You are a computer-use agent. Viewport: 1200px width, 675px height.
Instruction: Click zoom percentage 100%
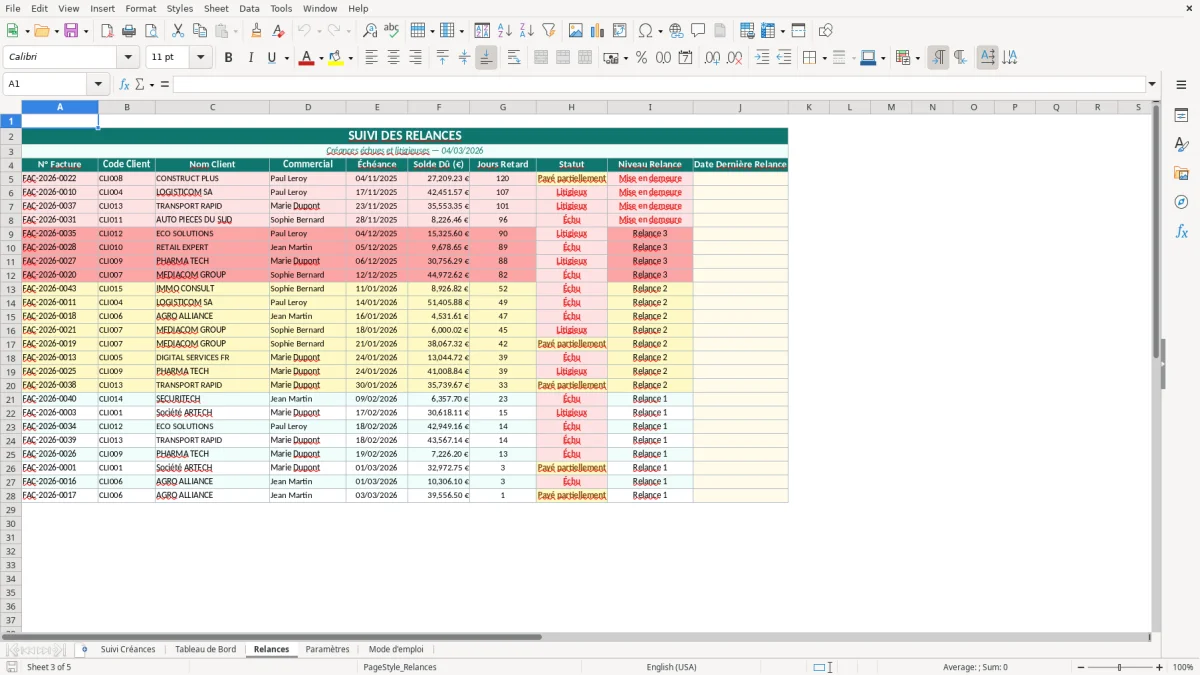tap(1182, 667)
